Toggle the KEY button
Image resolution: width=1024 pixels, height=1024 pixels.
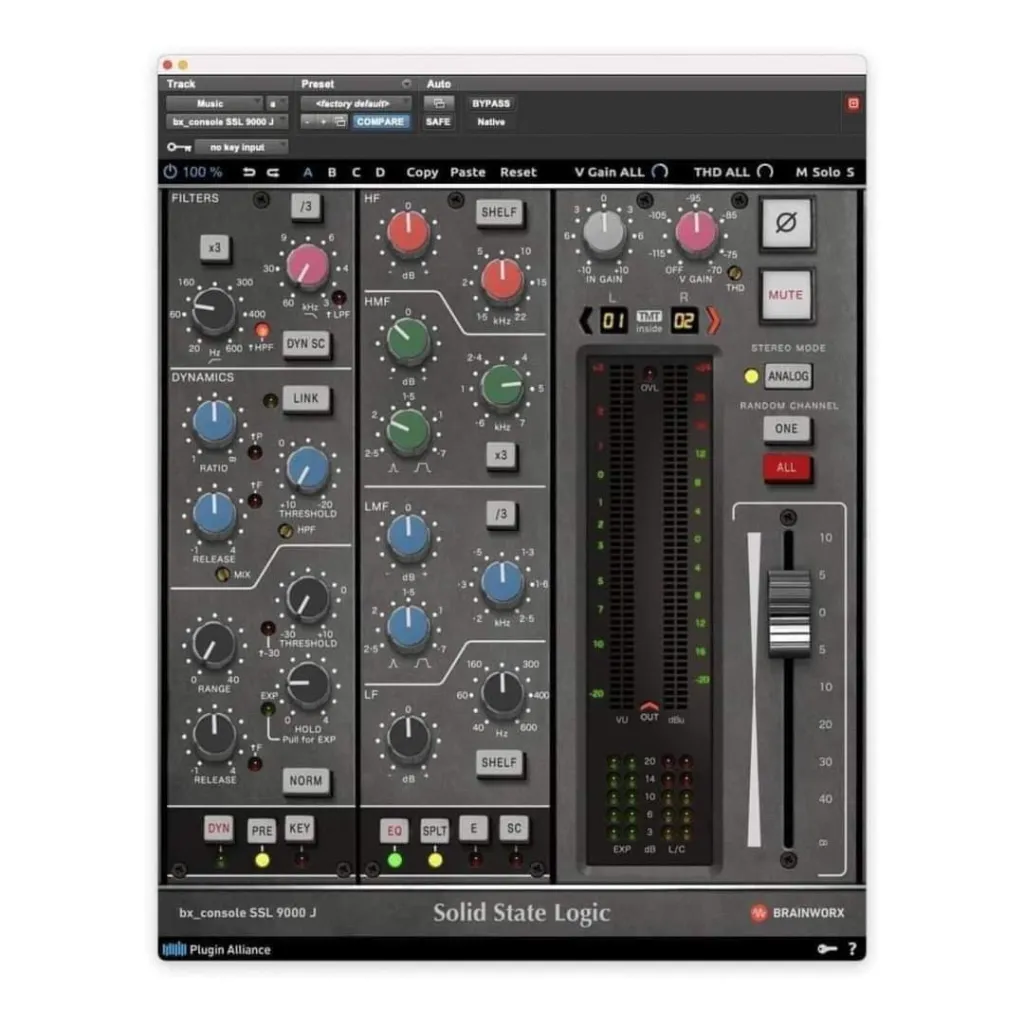click(300, 829)
